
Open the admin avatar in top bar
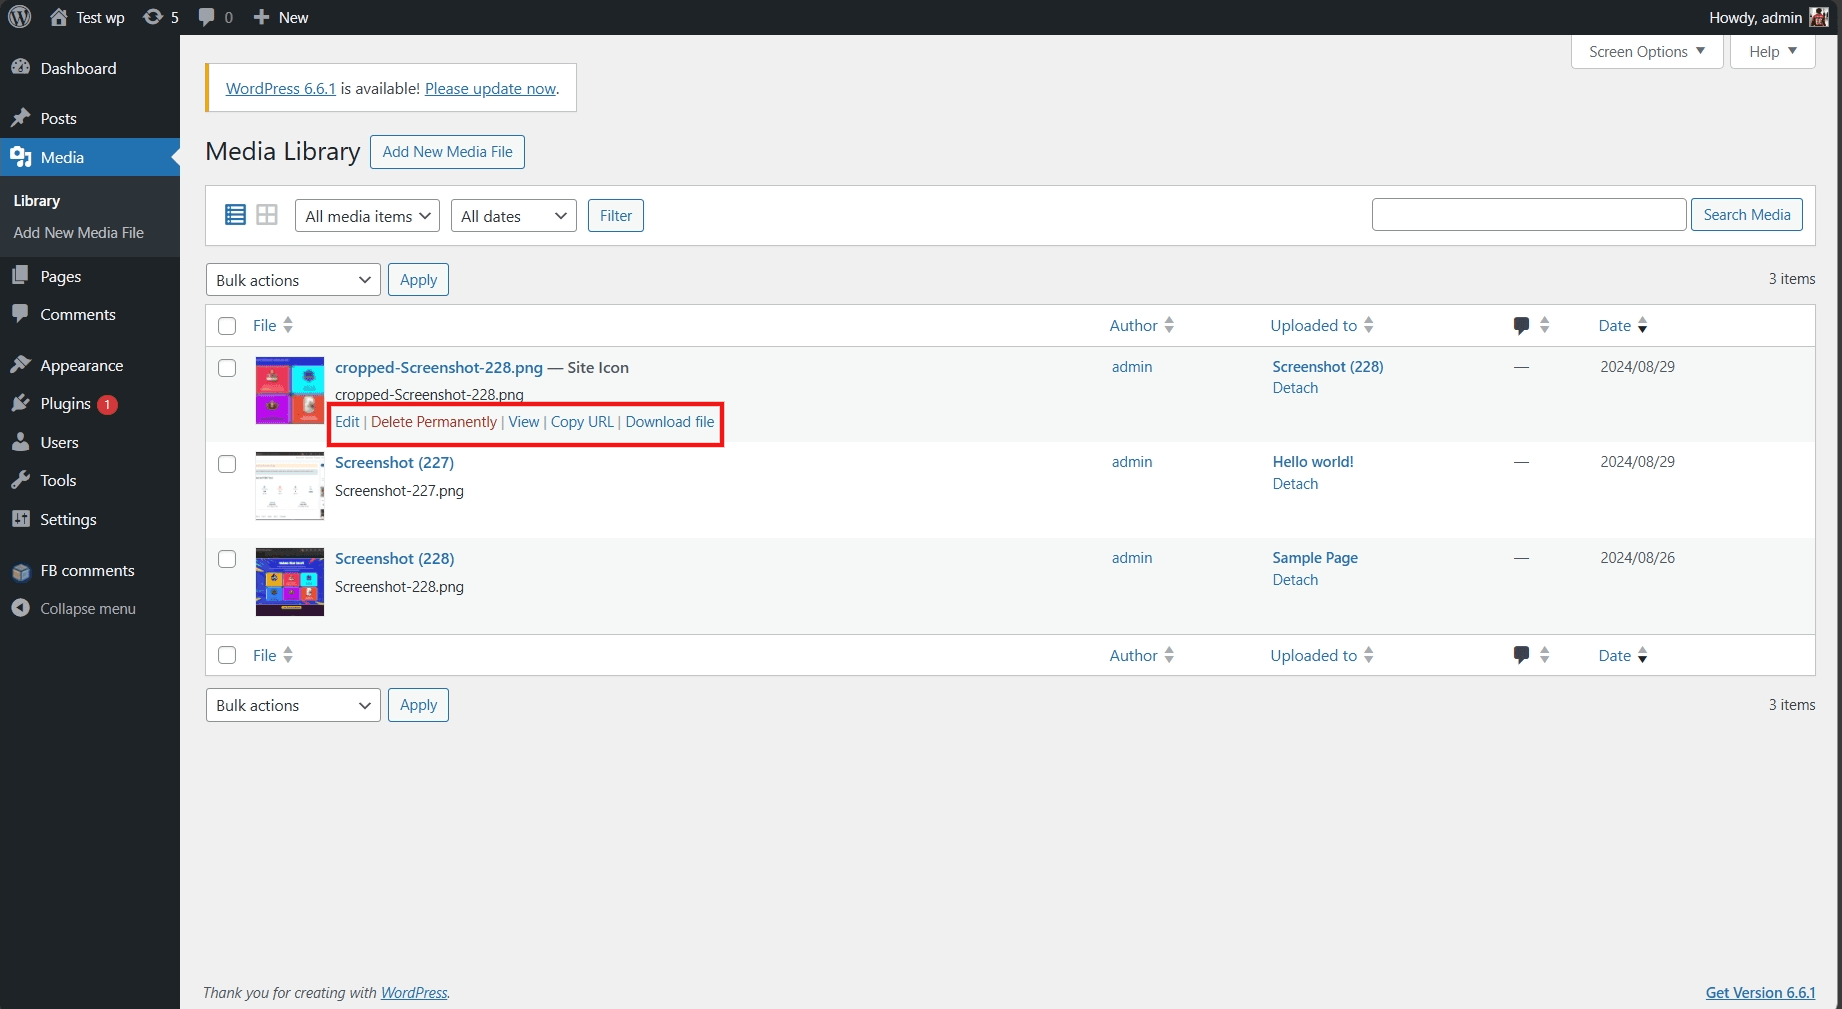[x=1822, y=17]
